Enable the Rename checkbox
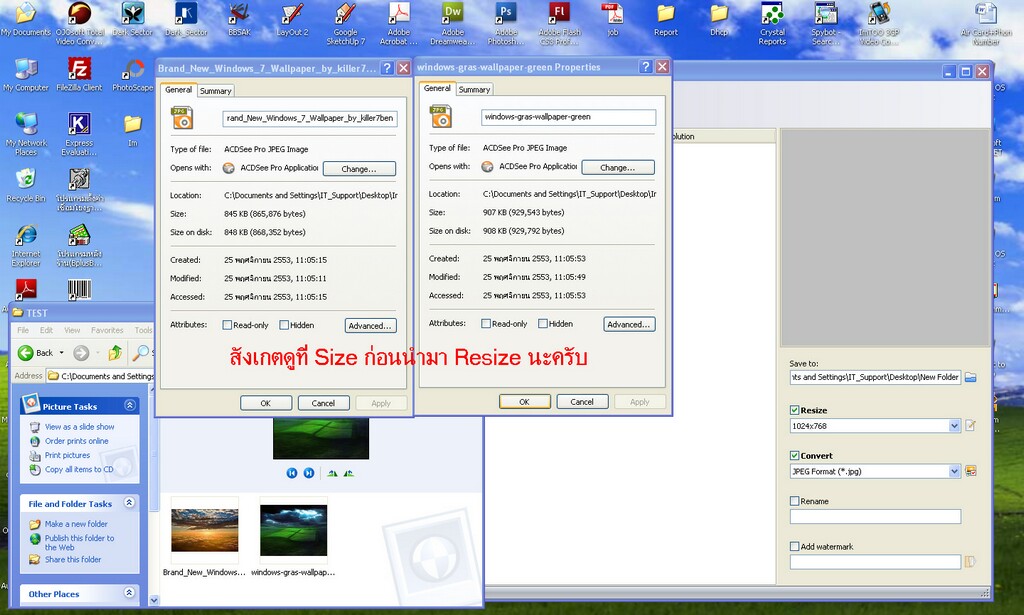The image size is (1024, 615). (x=795, y=501)
